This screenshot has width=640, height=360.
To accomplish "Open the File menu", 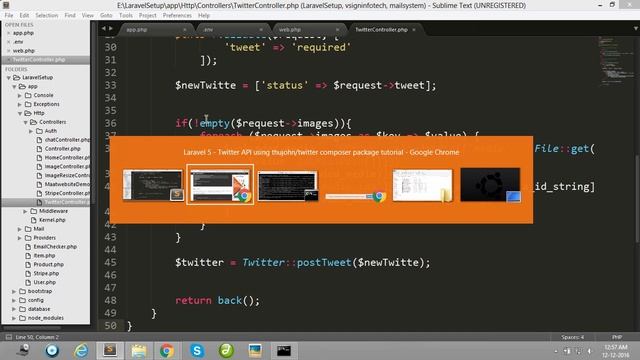I will (x=9, y=16).
